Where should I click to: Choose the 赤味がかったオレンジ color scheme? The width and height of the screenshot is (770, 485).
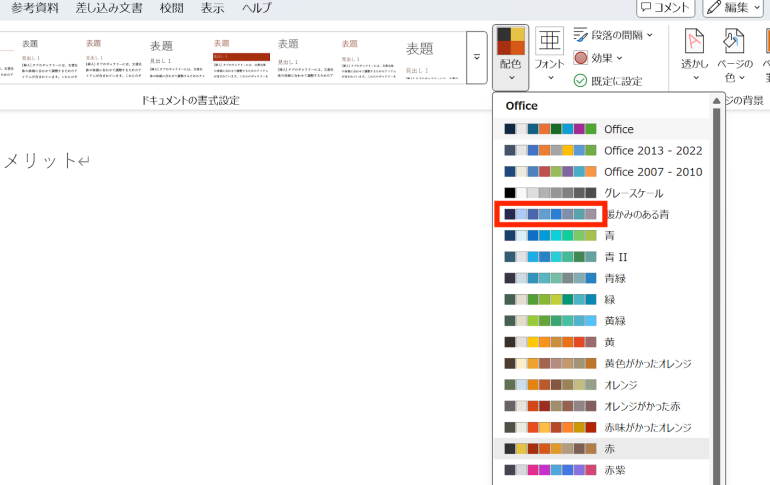pos(602,427)
